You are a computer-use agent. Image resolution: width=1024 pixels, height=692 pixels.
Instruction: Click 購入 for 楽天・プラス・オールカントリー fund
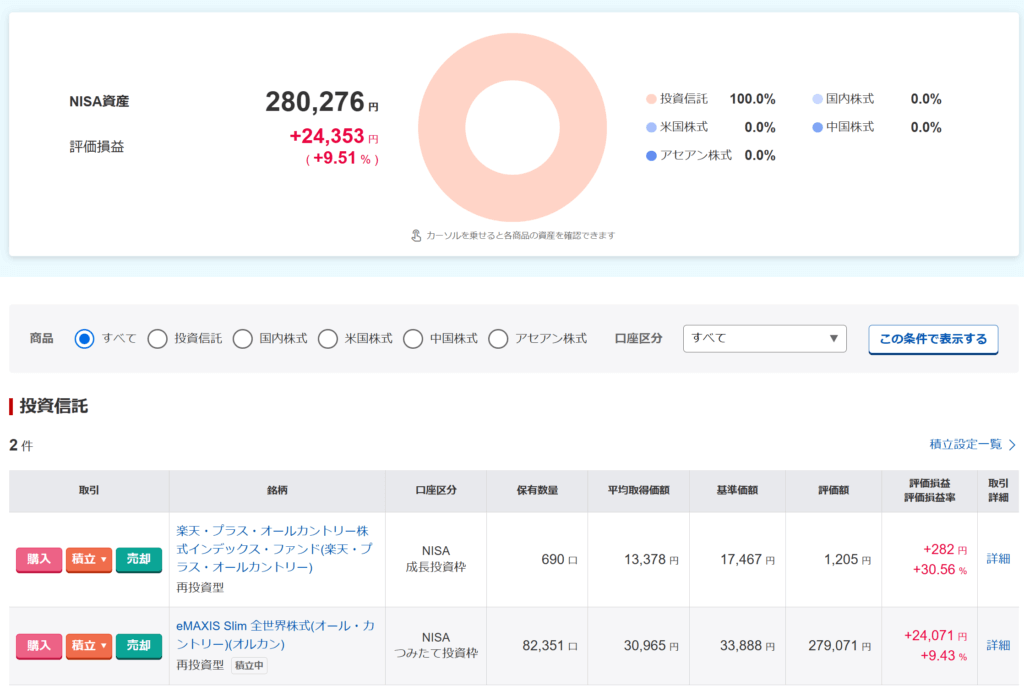coord(39,560)
